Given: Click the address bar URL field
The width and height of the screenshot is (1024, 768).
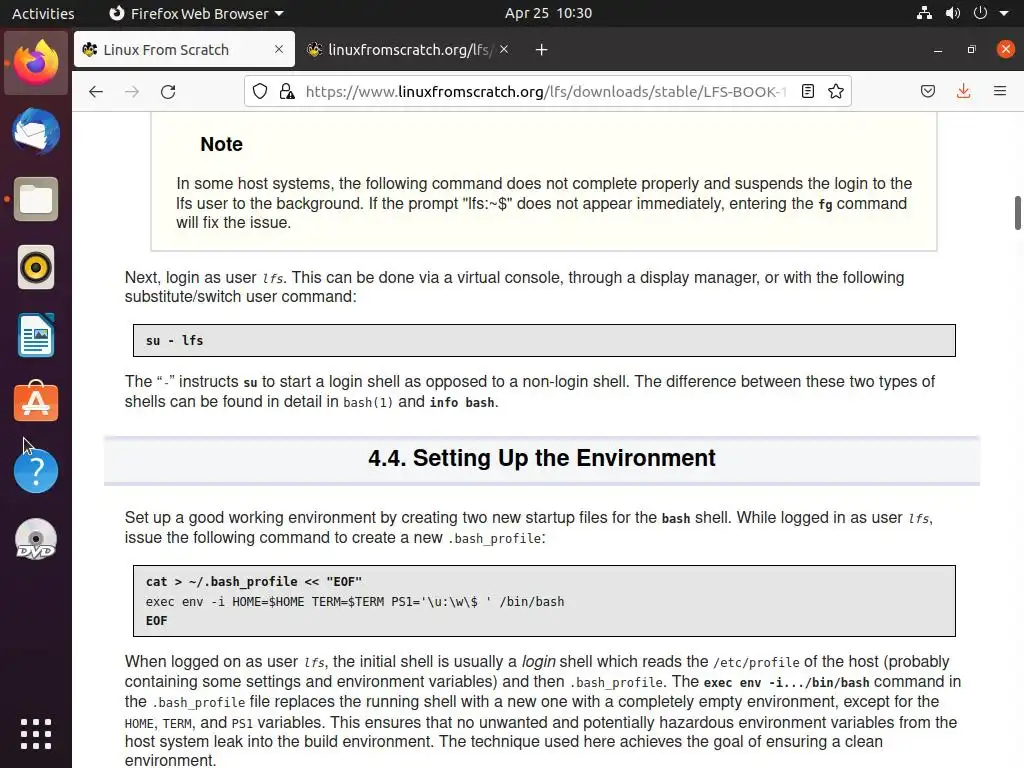Looking at the screenshot, I should click(545, 91).
